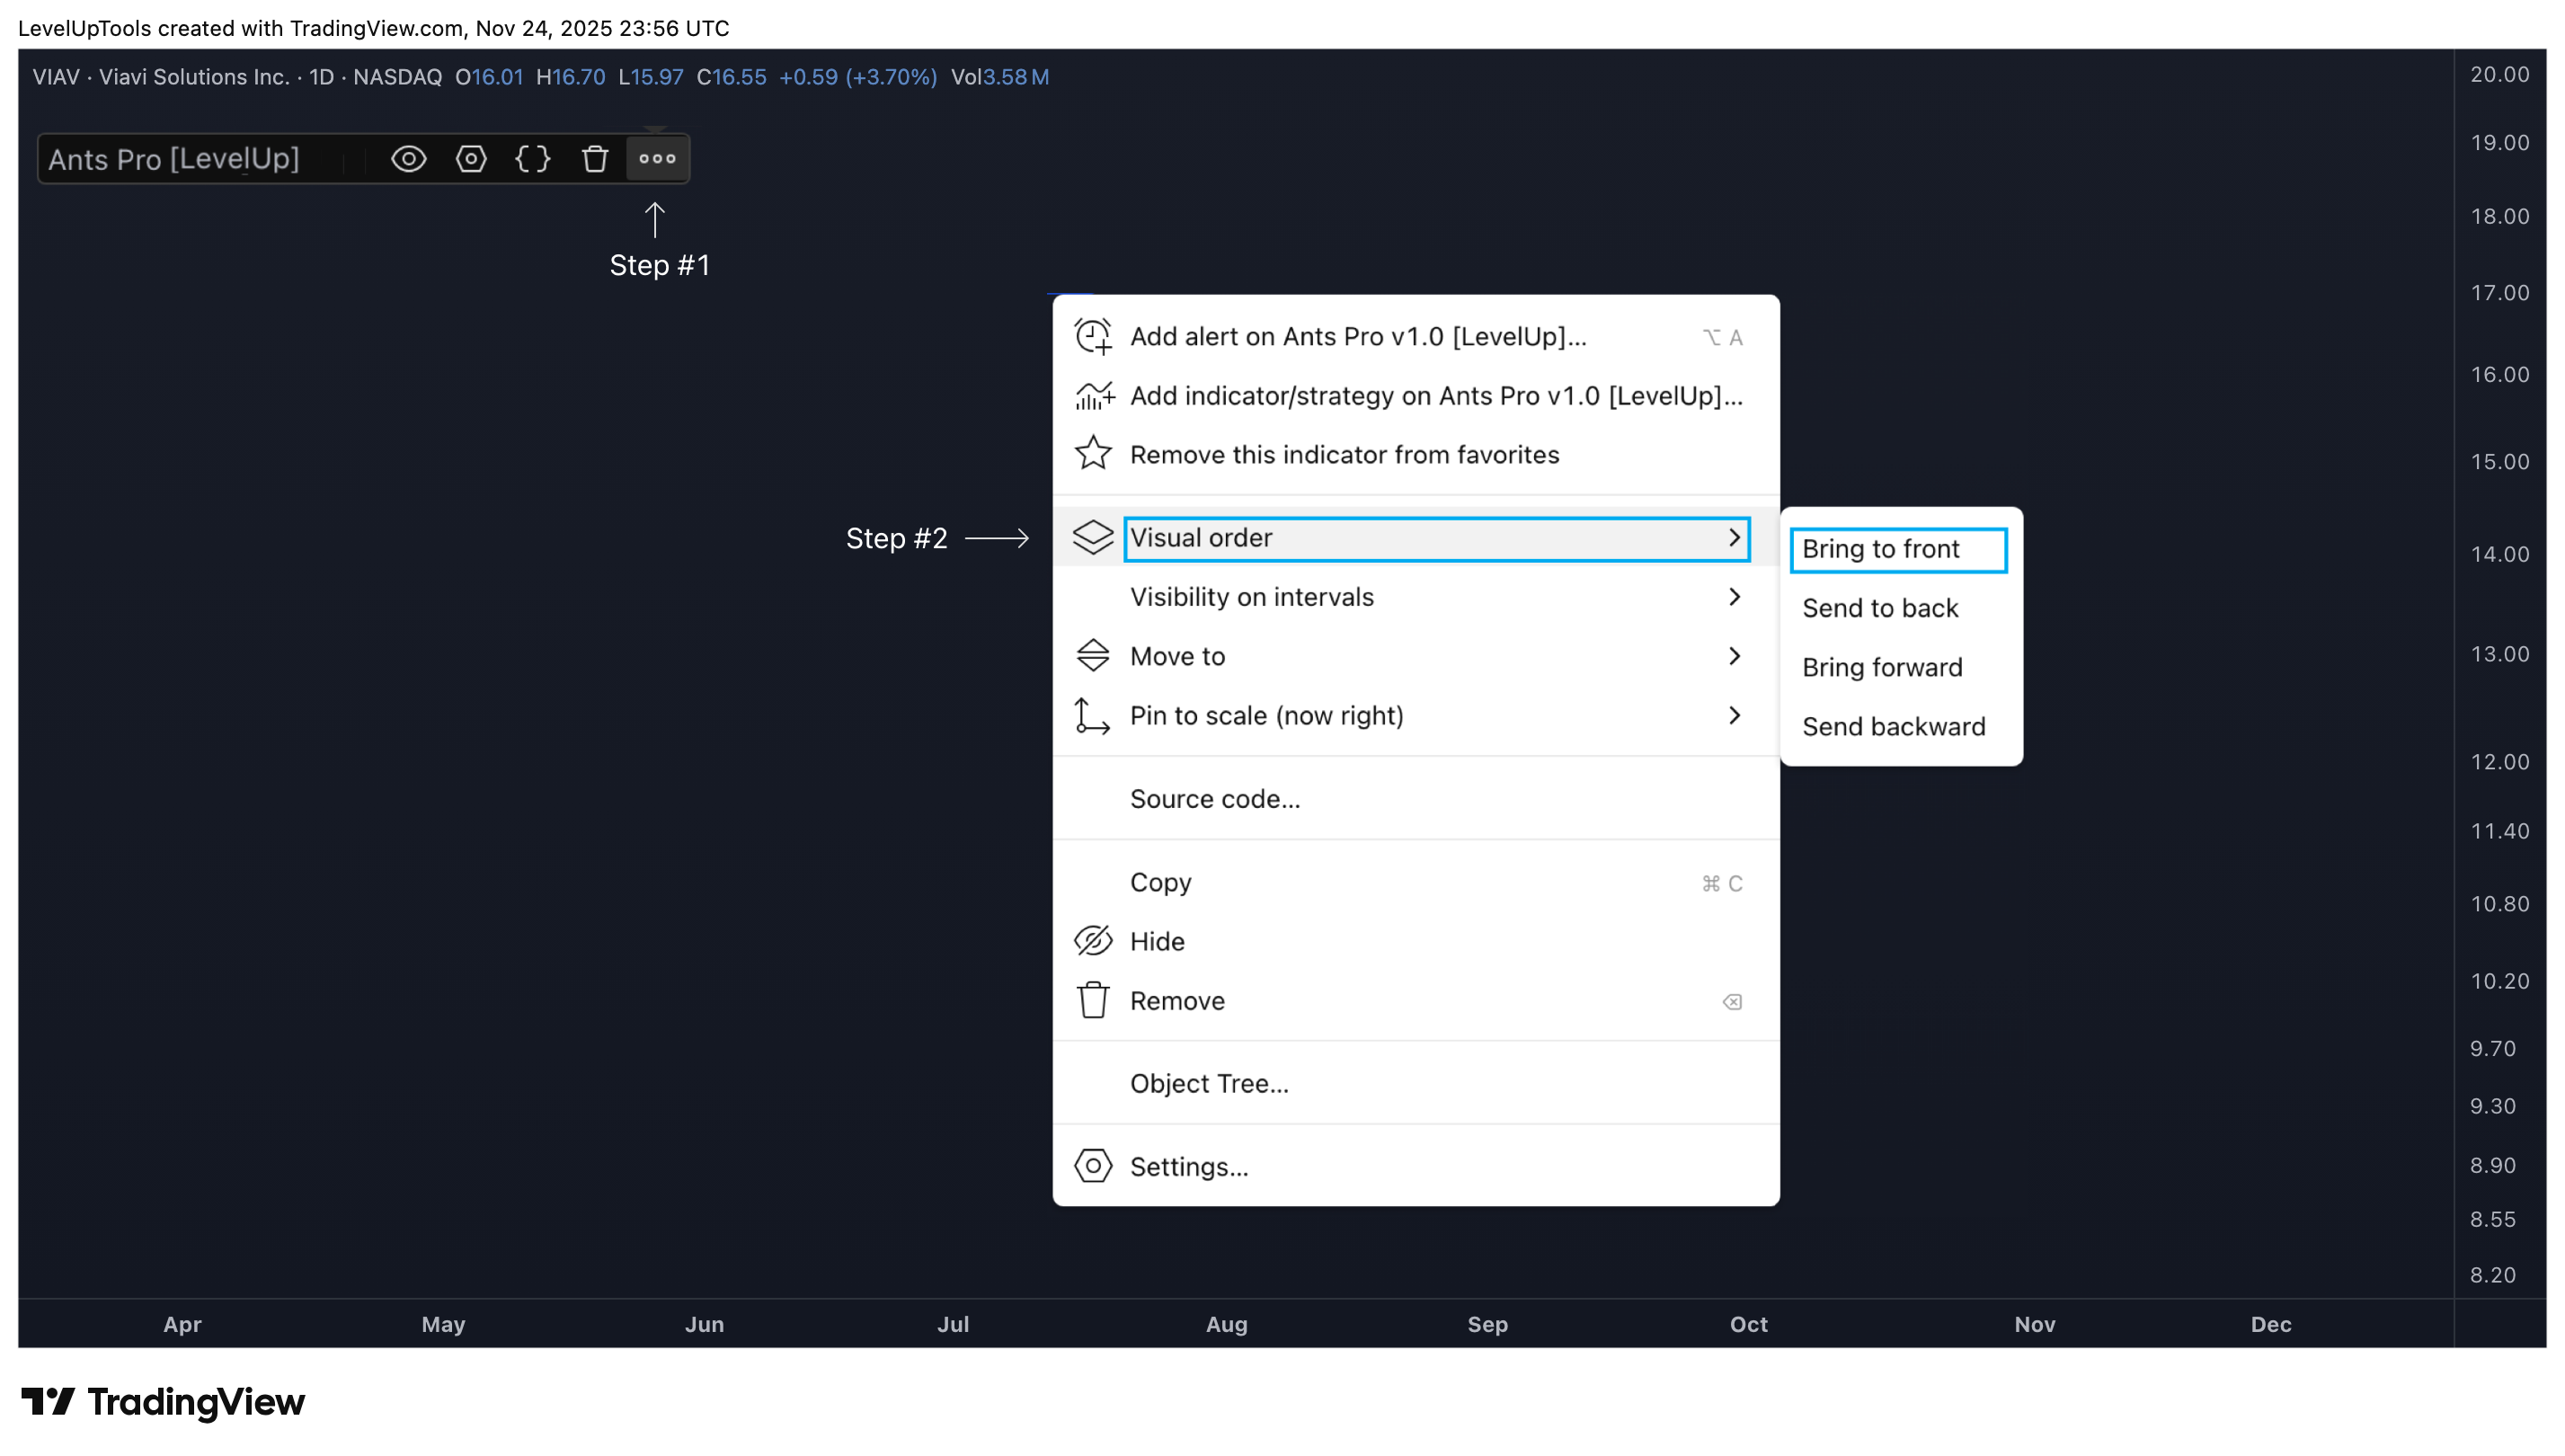Click the close price C16.55 value
The image size is (2565, 1456).
731,77
